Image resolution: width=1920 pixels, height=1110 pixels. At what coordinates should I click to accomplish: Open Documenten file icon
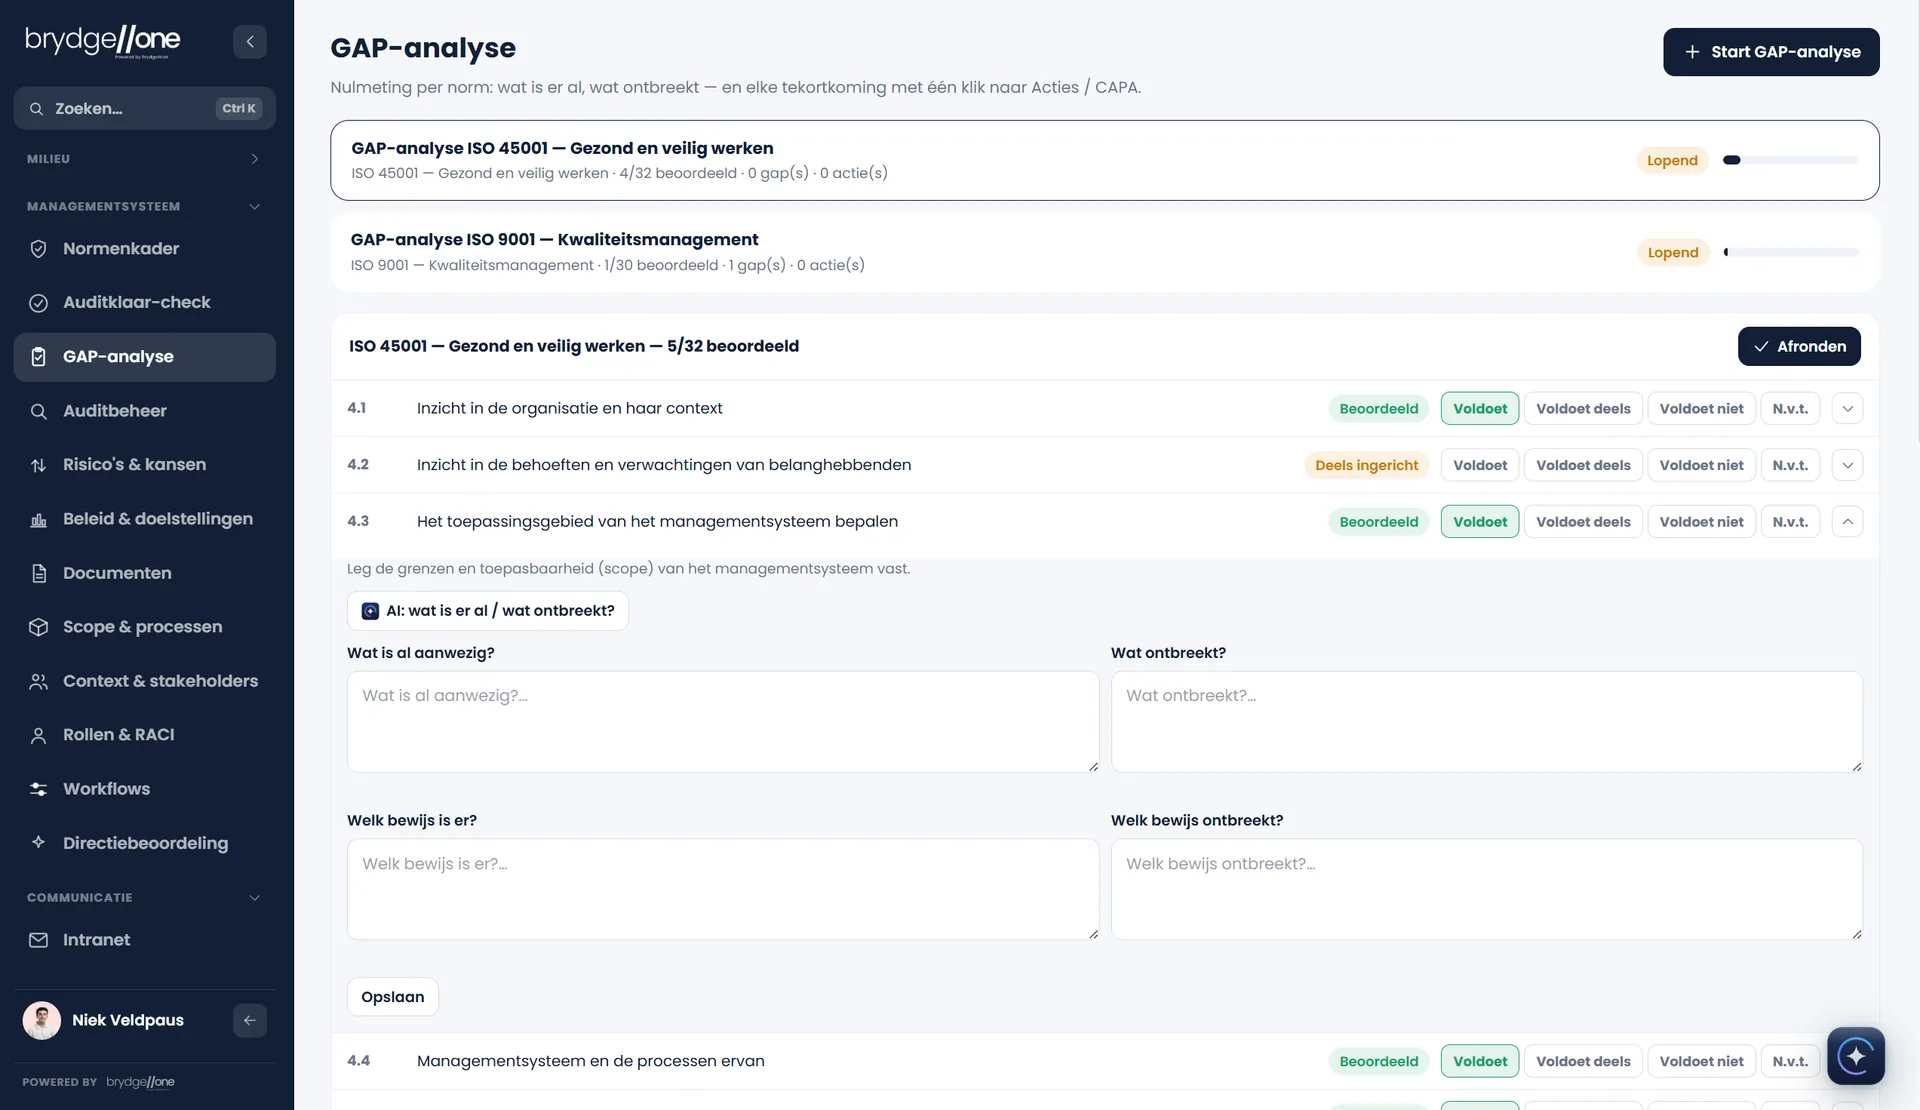(38, 573)
